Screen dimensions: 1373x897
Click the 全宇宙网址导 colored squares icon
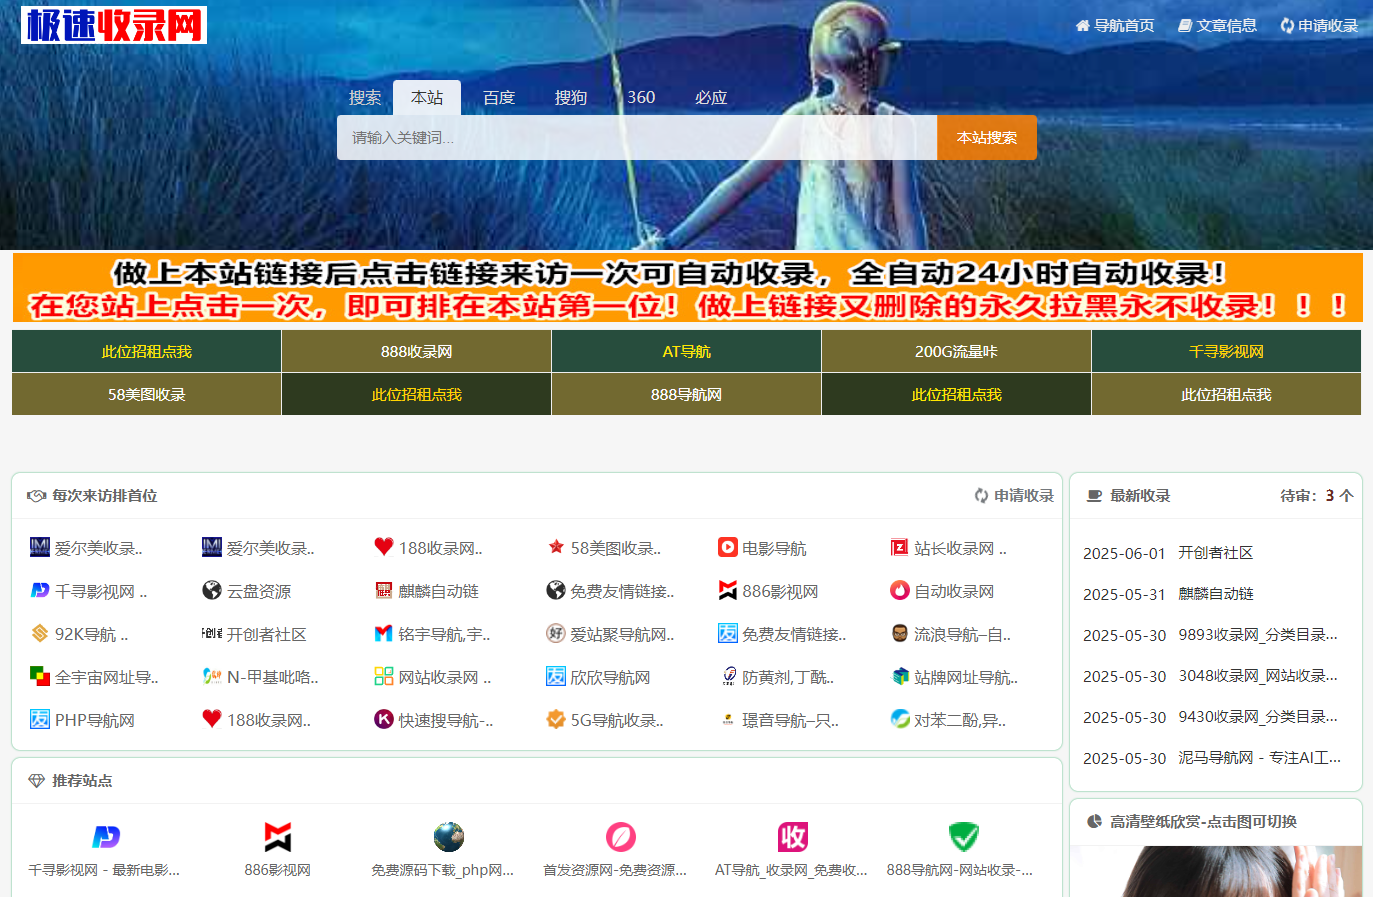[x=40, y=676]
